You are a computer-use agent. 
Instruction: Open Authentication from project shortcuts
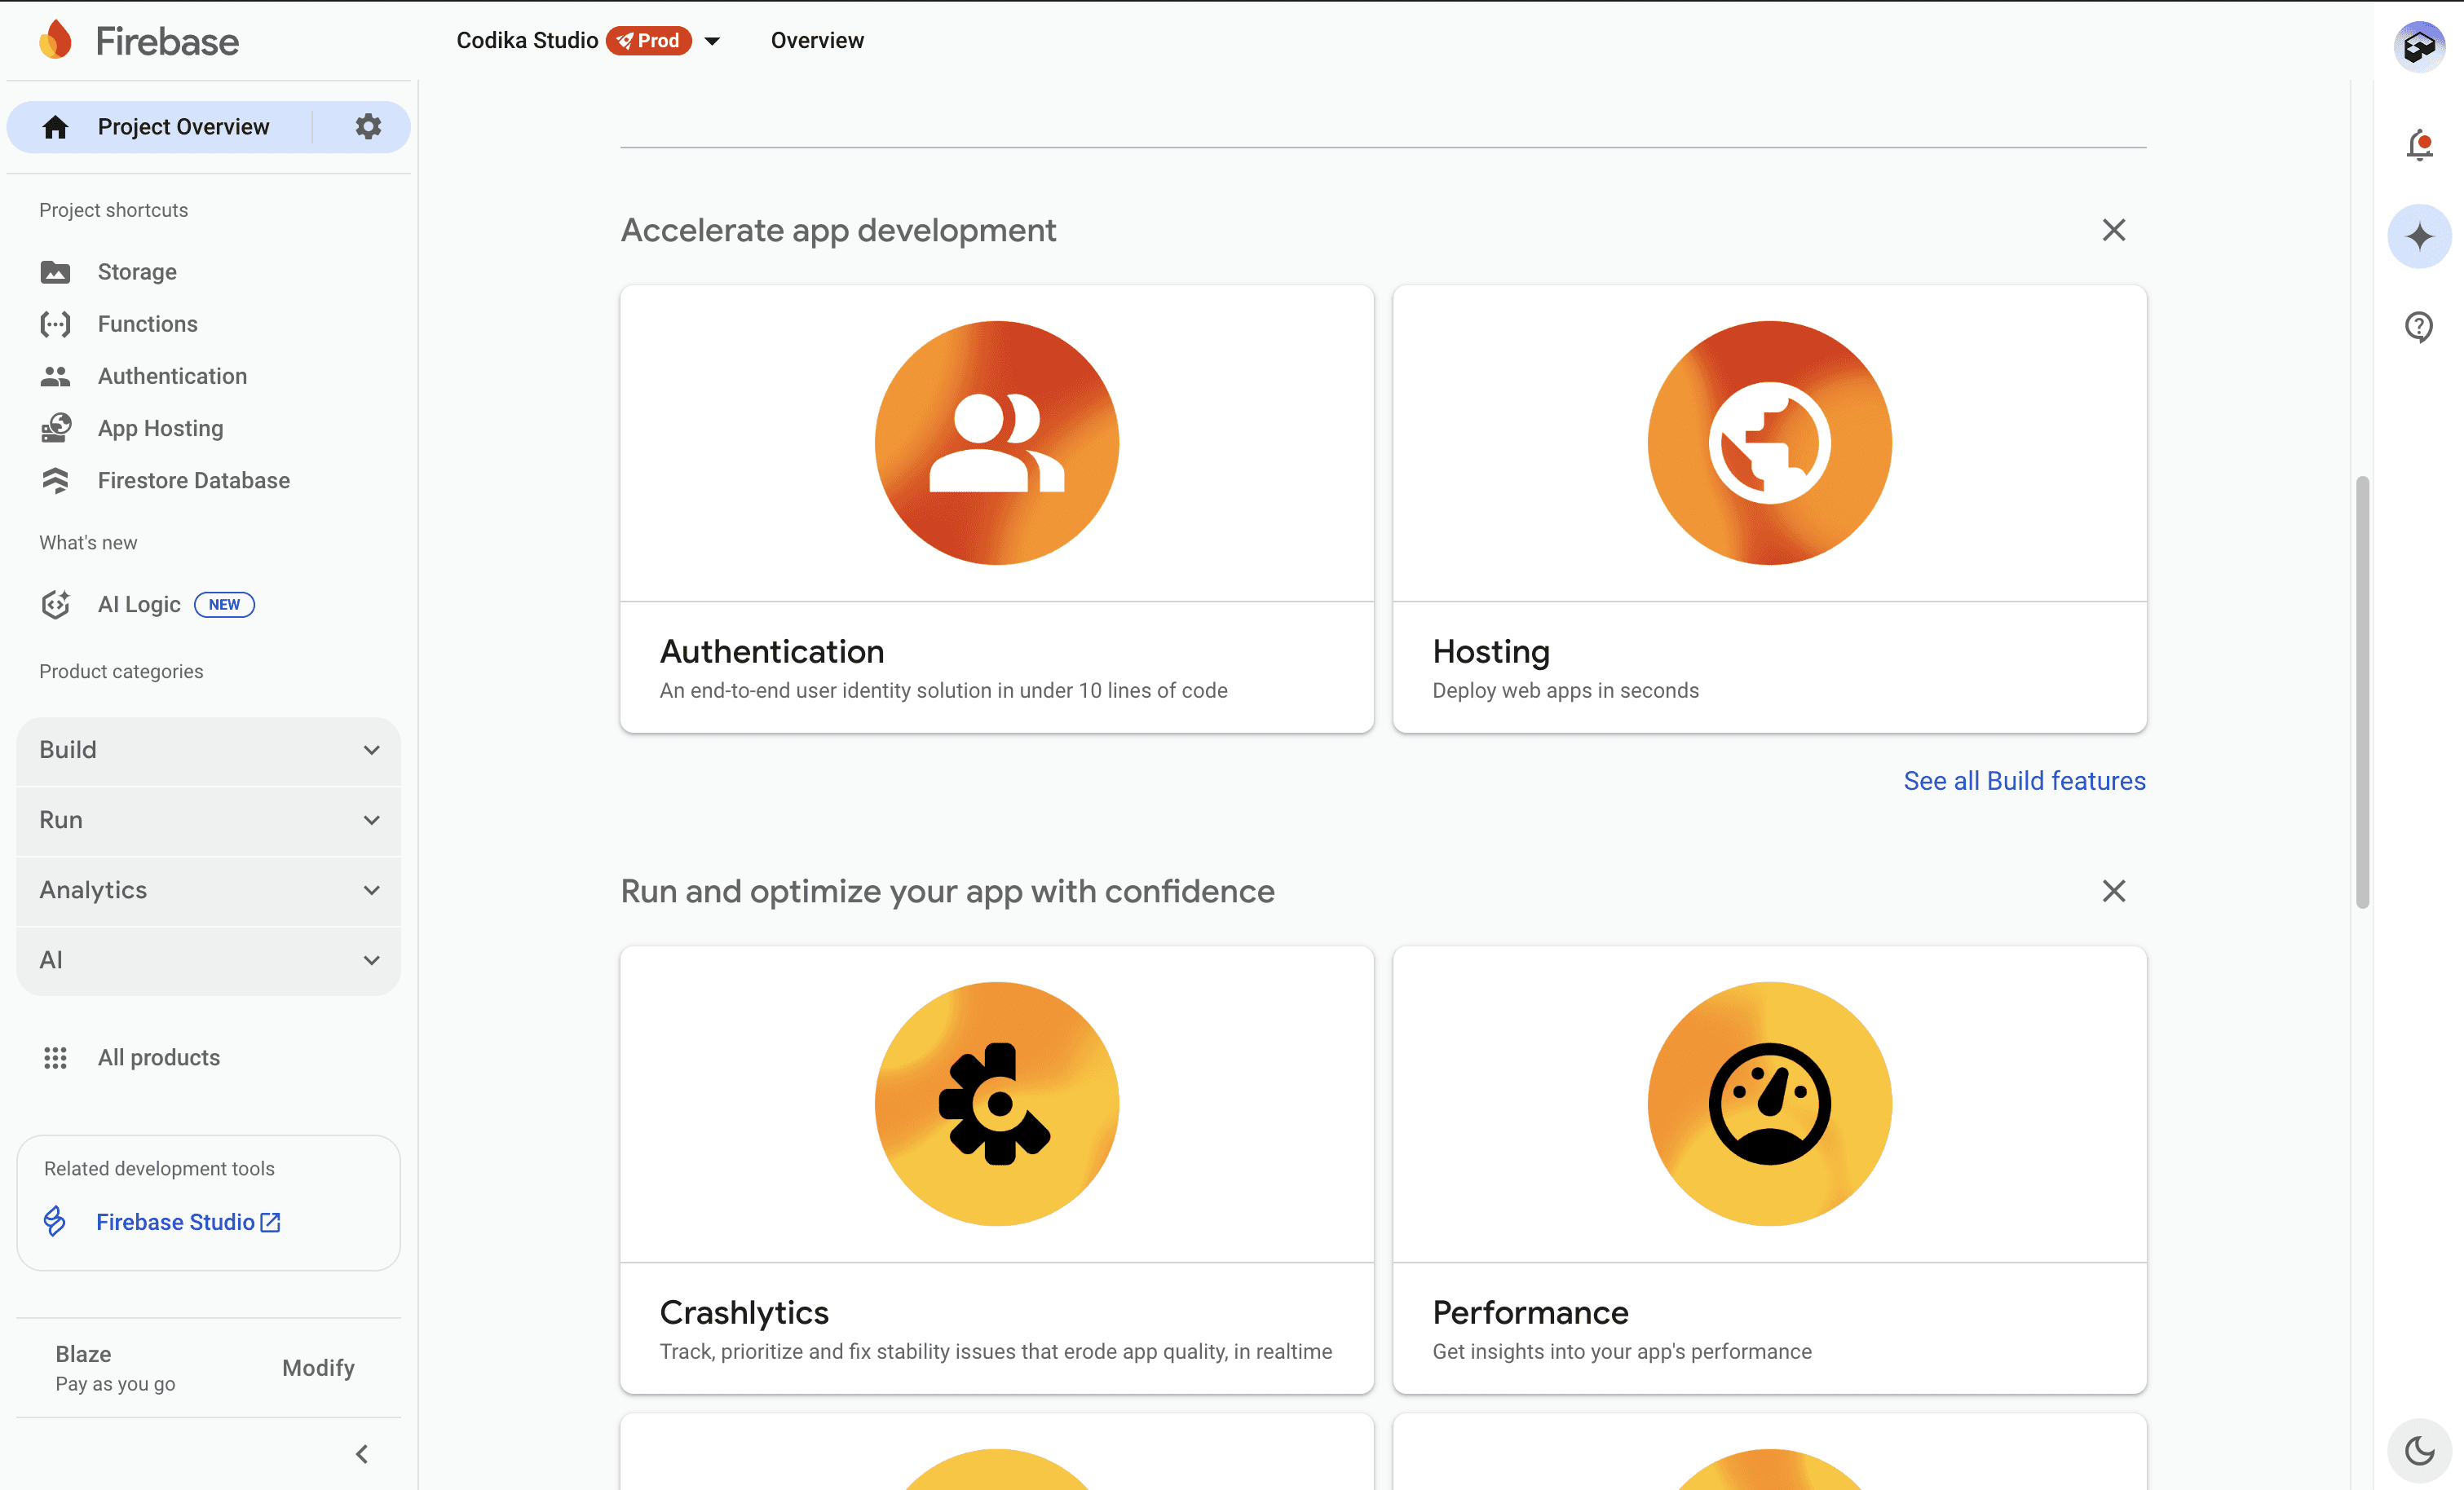pyautogui.click(x=172, y=376)
